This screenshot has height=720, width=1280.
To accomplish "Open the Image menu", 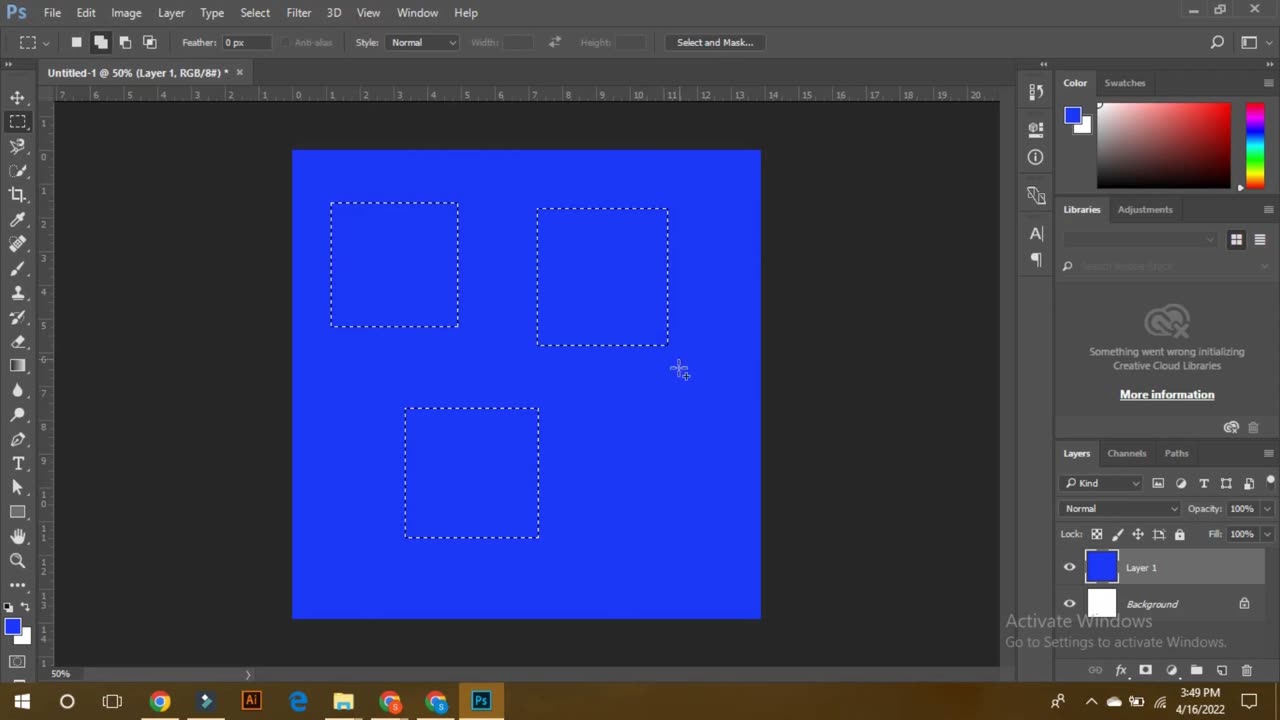I will click(x=126, y=12).
